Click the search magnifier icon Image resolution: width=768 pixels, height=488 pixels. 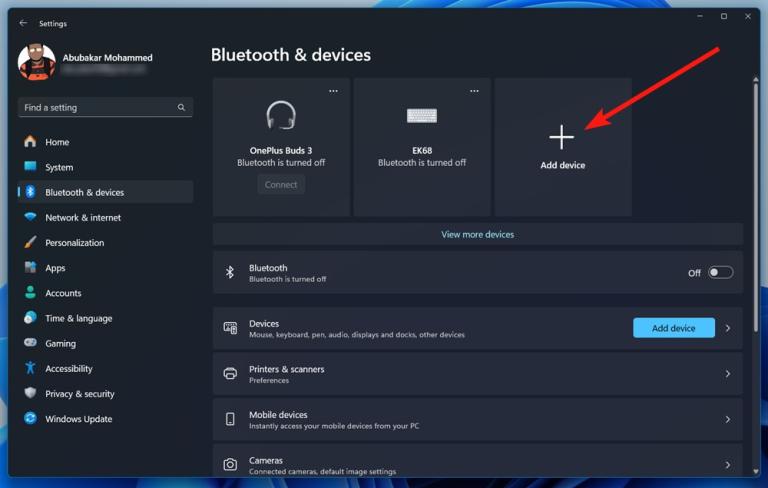pyautogui.click(x=181, y=107)
